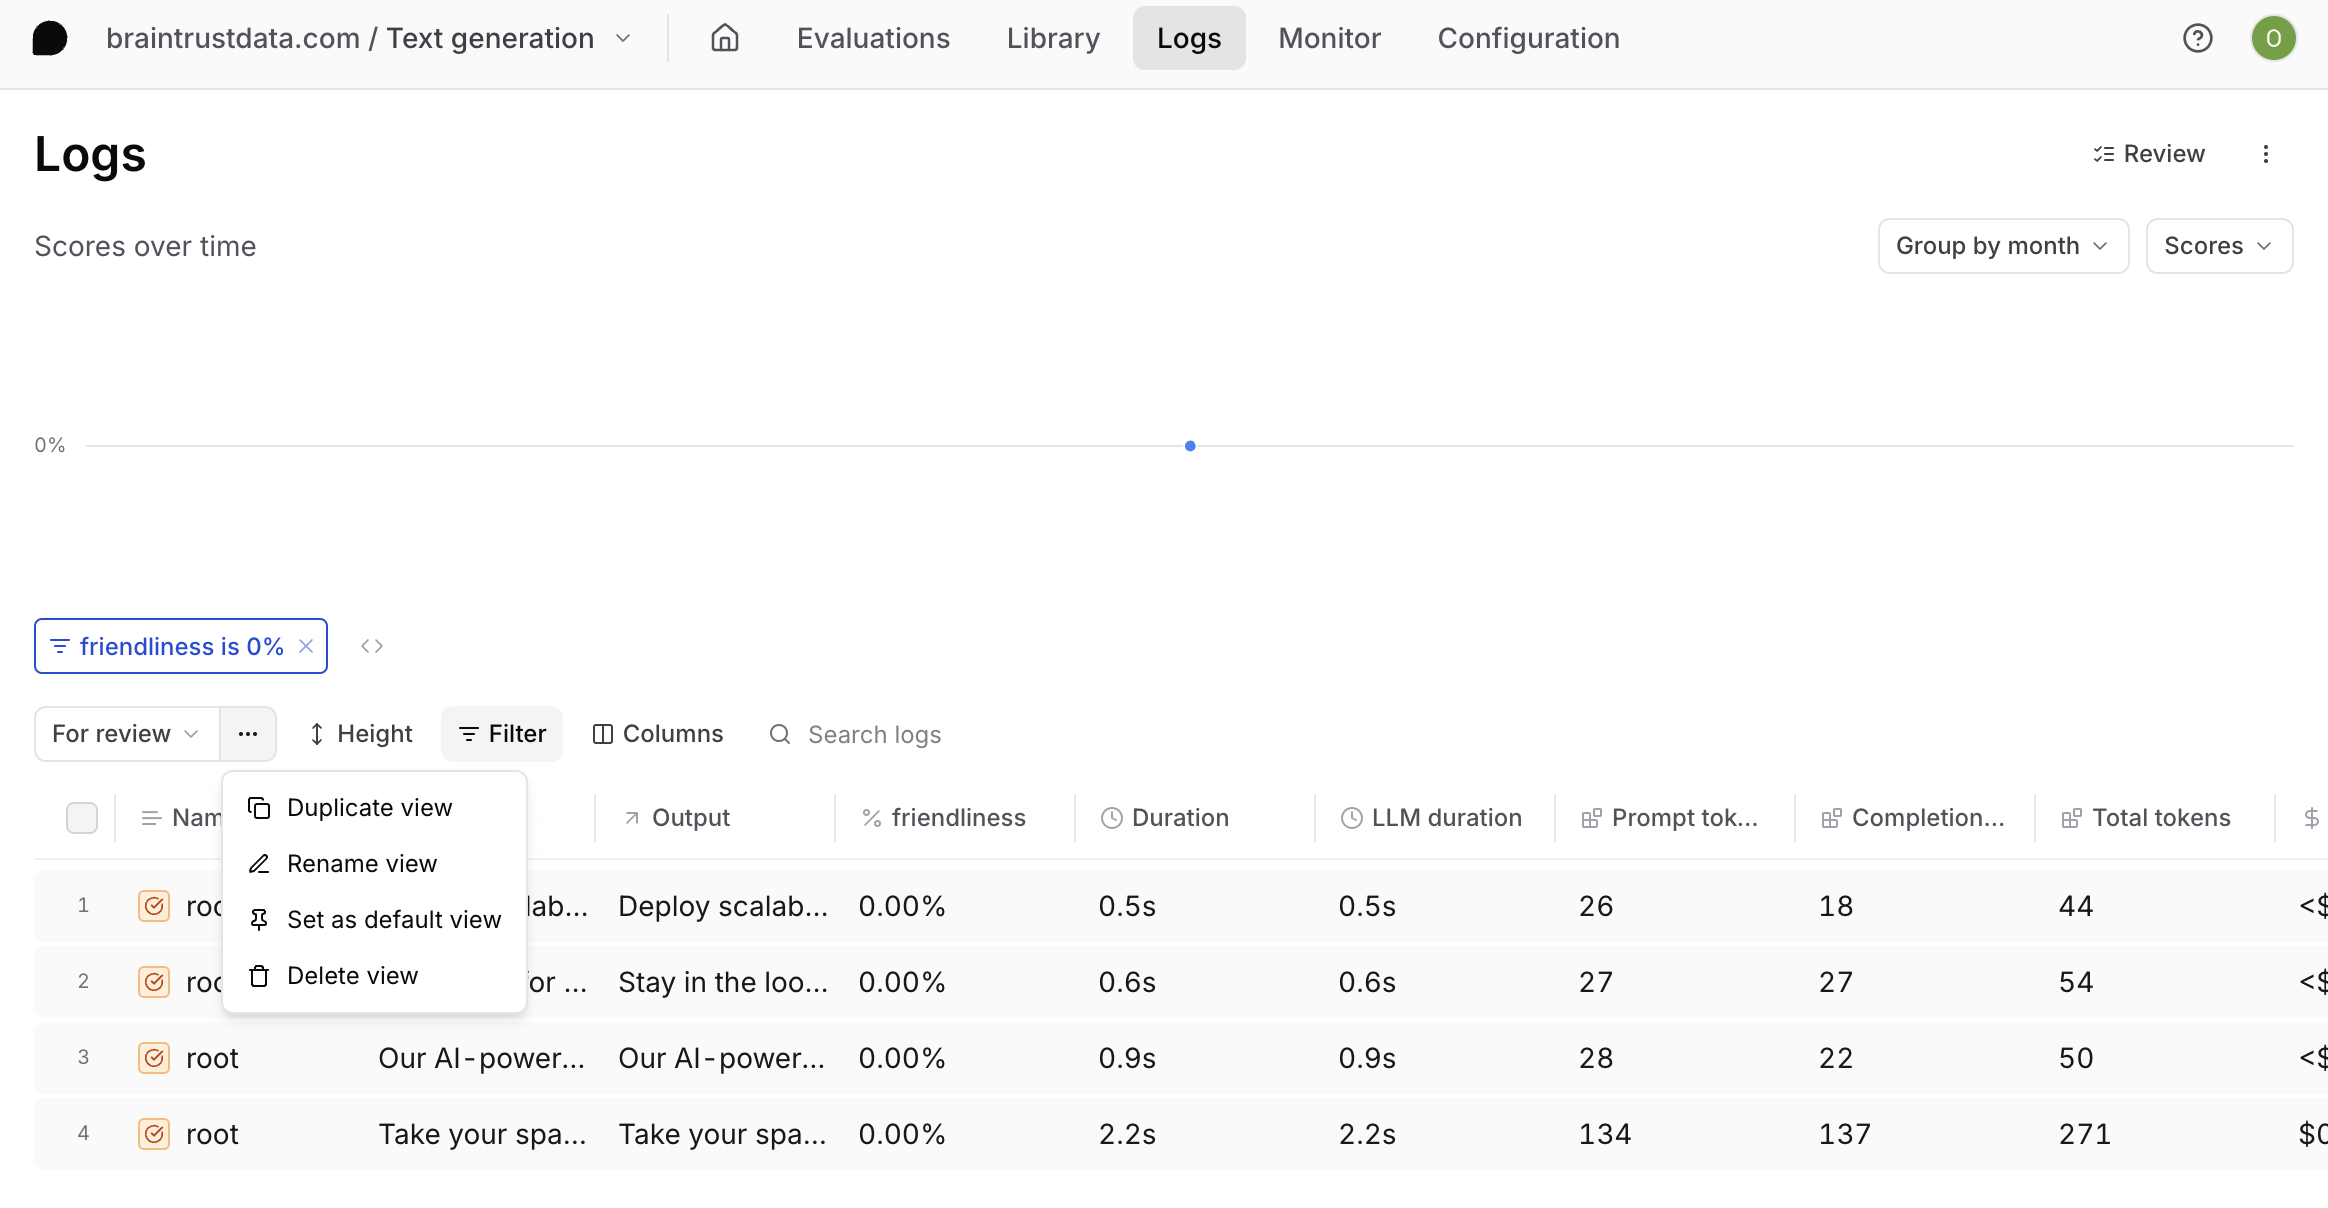Toggle the code view brackets icon
This screenshot has width=2328, height=1208.
372,646
